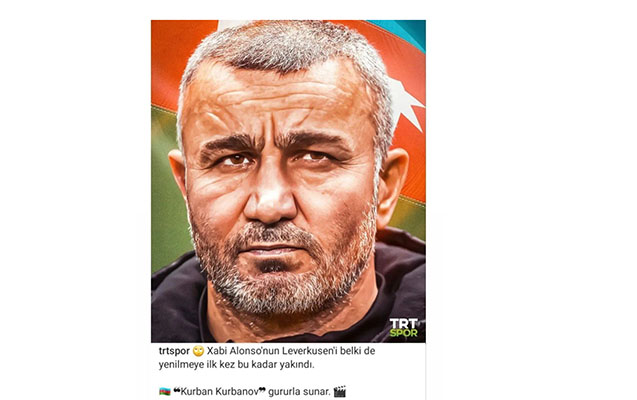The height and width of the screenshot is (400, 637).
Task: Click the closing quotation mark after Kurbanov
Action: coord(262,391)
